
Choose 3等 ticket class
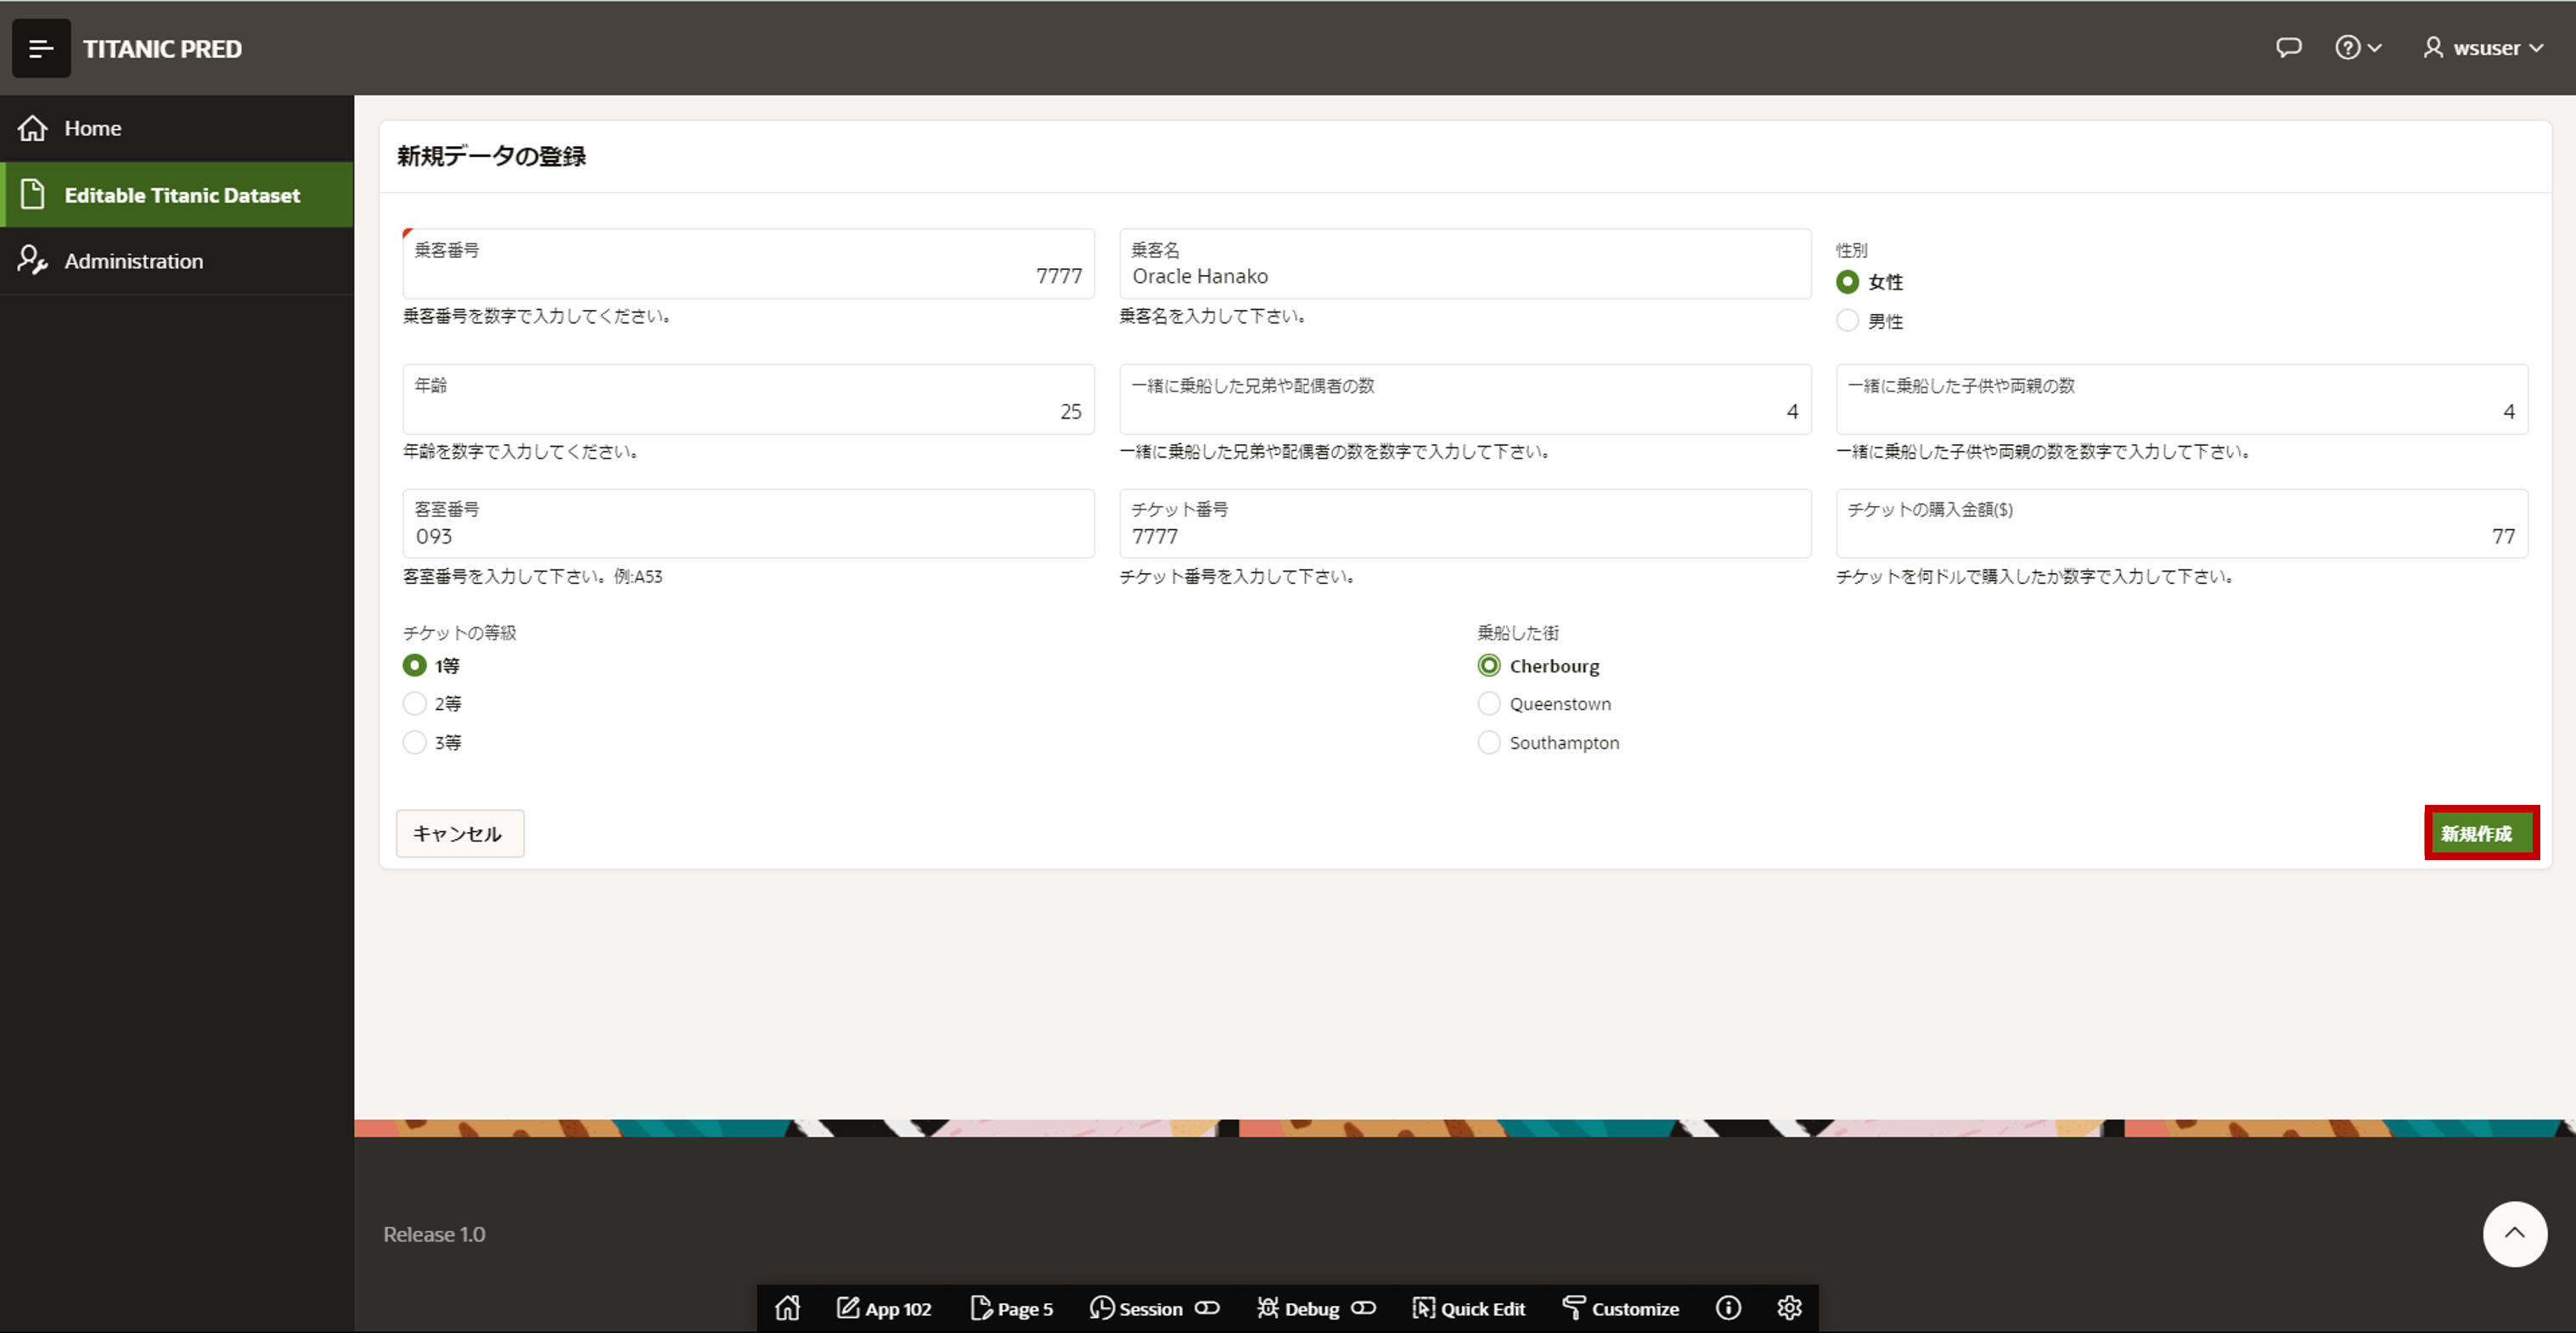point(415,742)
